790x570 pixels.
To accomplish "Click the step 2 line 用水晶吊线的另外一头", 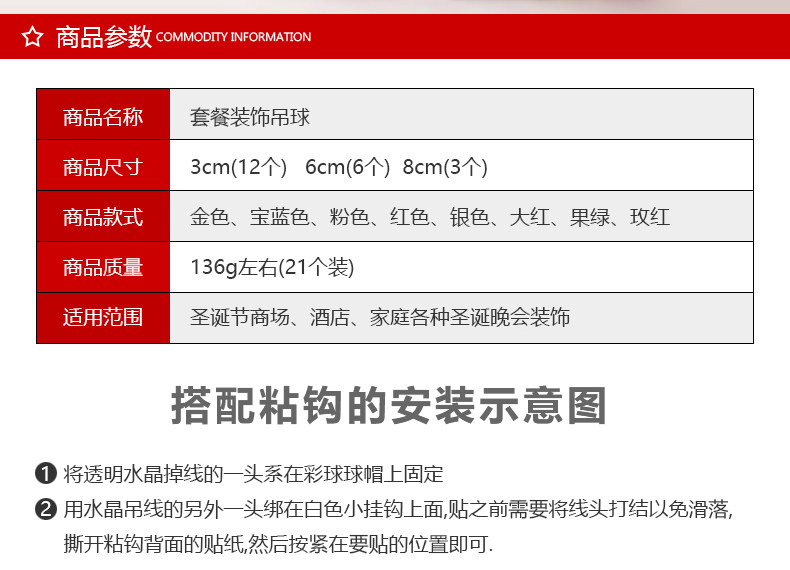I will point(398,510).
